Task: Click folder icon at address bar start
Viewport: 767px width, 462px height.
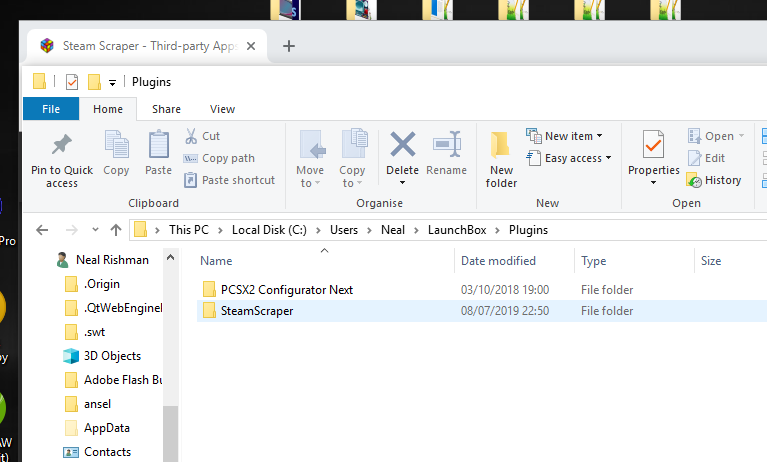Action: pos(140,230)
